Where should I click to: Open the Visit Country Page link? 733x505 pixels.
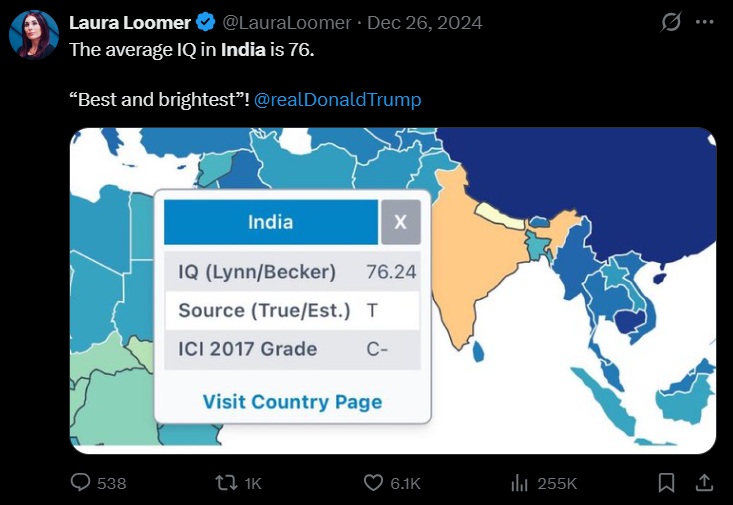[x=292, y=402]
